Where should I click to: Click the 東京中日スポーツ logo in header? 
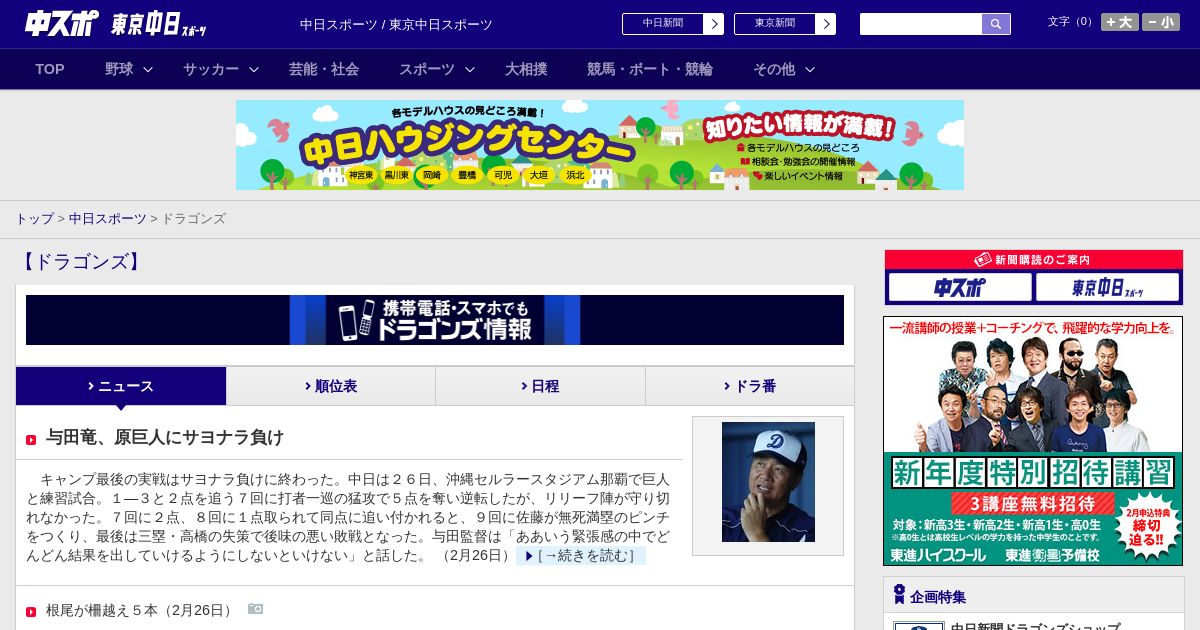coord(159,24)
